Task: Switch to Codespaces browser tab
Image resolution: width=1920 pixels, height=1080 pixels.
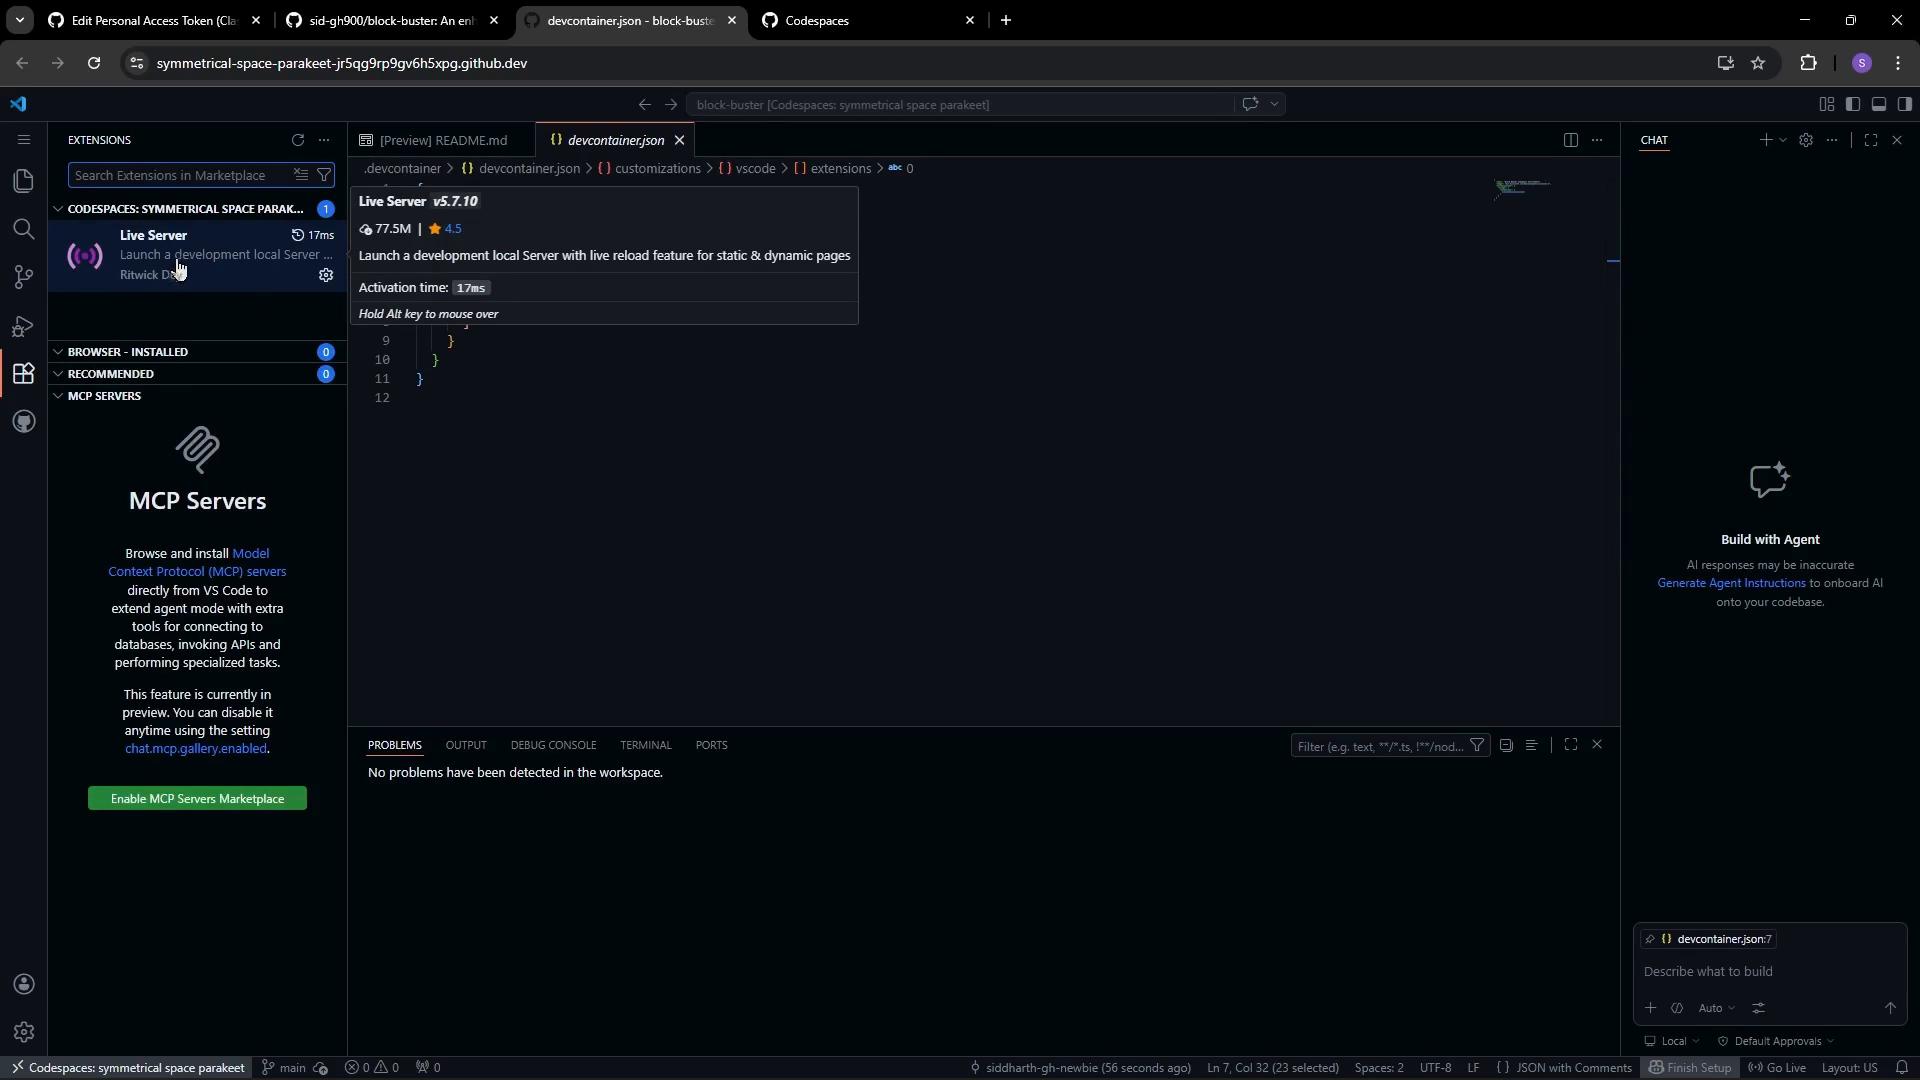Action: [x=867, y=20]
